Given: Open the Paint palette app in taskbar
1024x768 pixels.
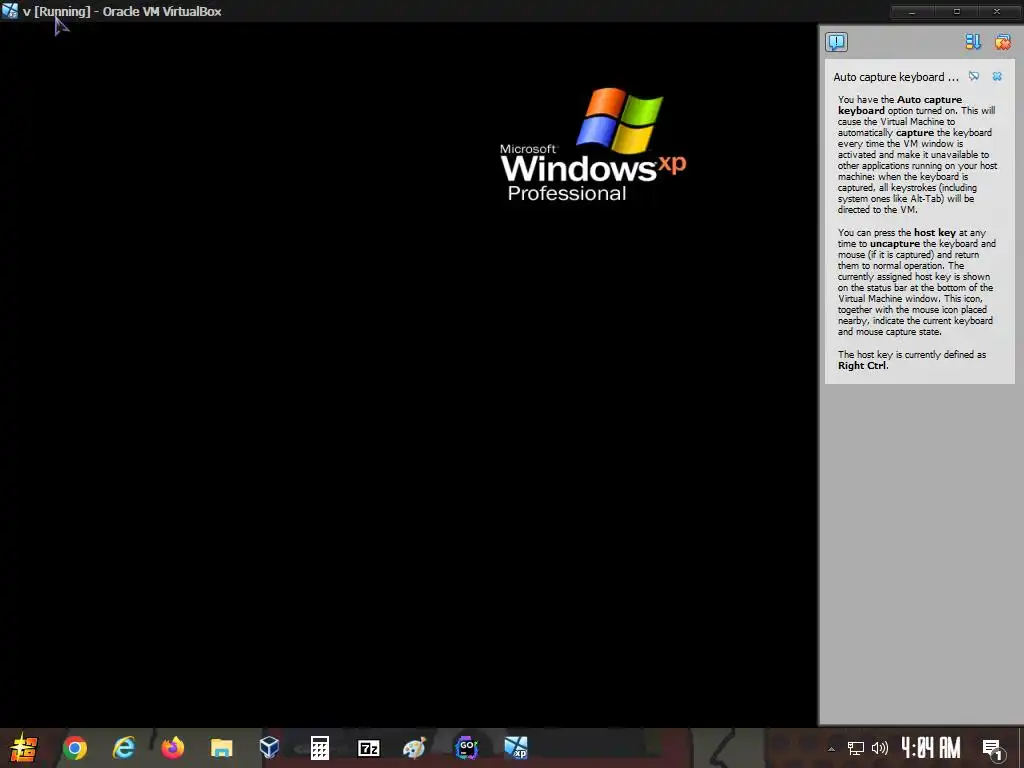Looking at the screenshot, I should coord(414,748).
